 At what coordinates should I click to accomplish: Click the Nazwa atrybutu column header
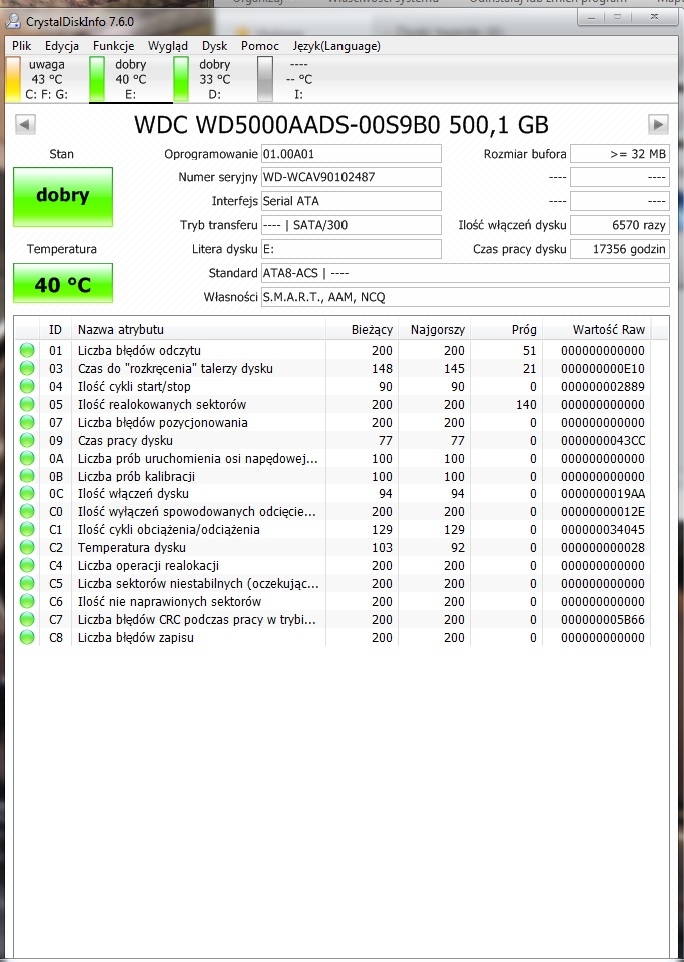(x=198, y=329)
